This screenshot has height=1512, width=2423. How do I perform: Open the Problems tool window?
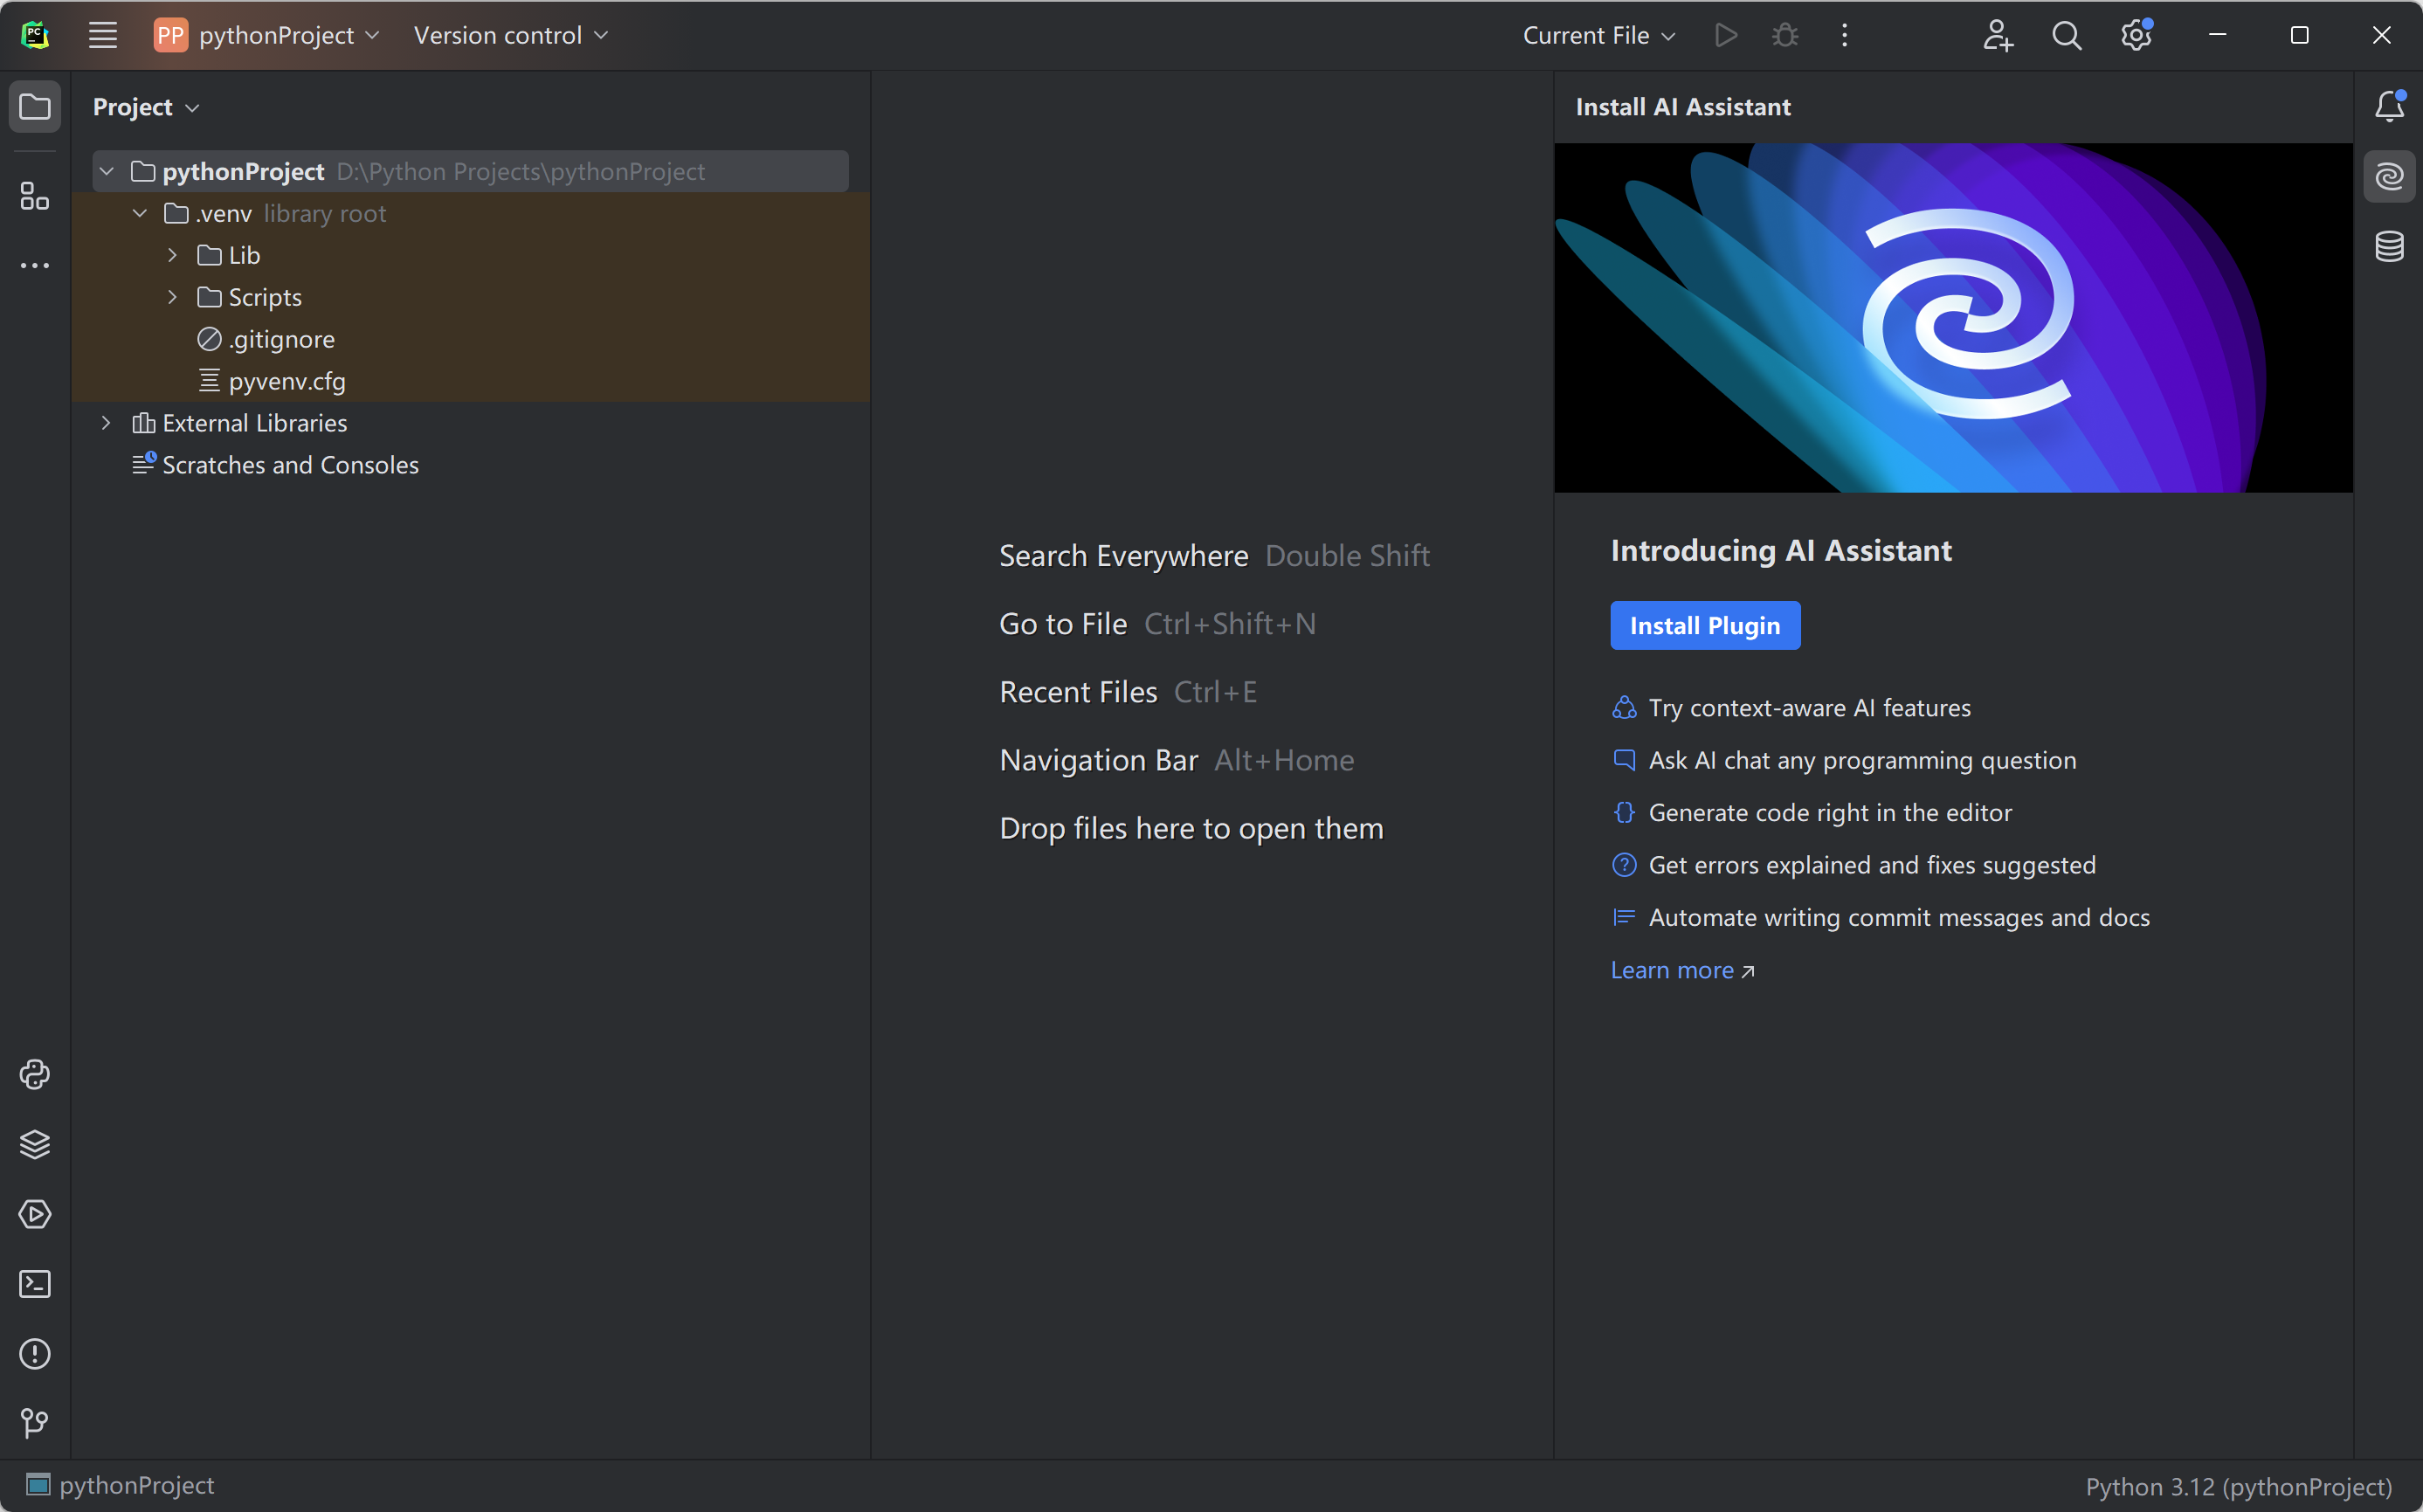click(35, 1354)
